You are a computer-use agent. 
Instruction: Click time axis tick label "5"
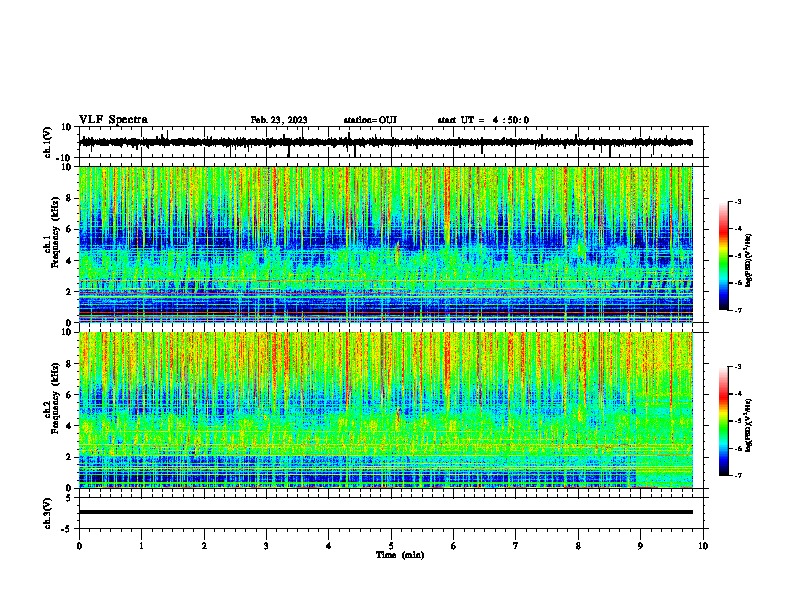391,546
